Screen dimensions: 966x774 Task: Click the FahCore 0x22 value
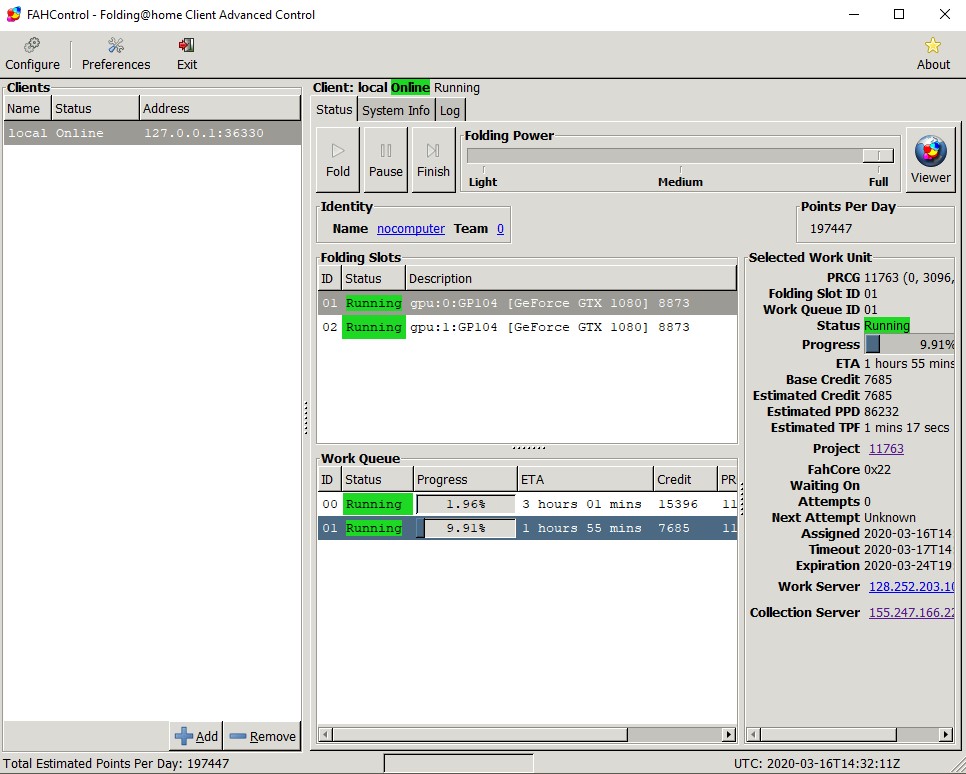[877, 470]
